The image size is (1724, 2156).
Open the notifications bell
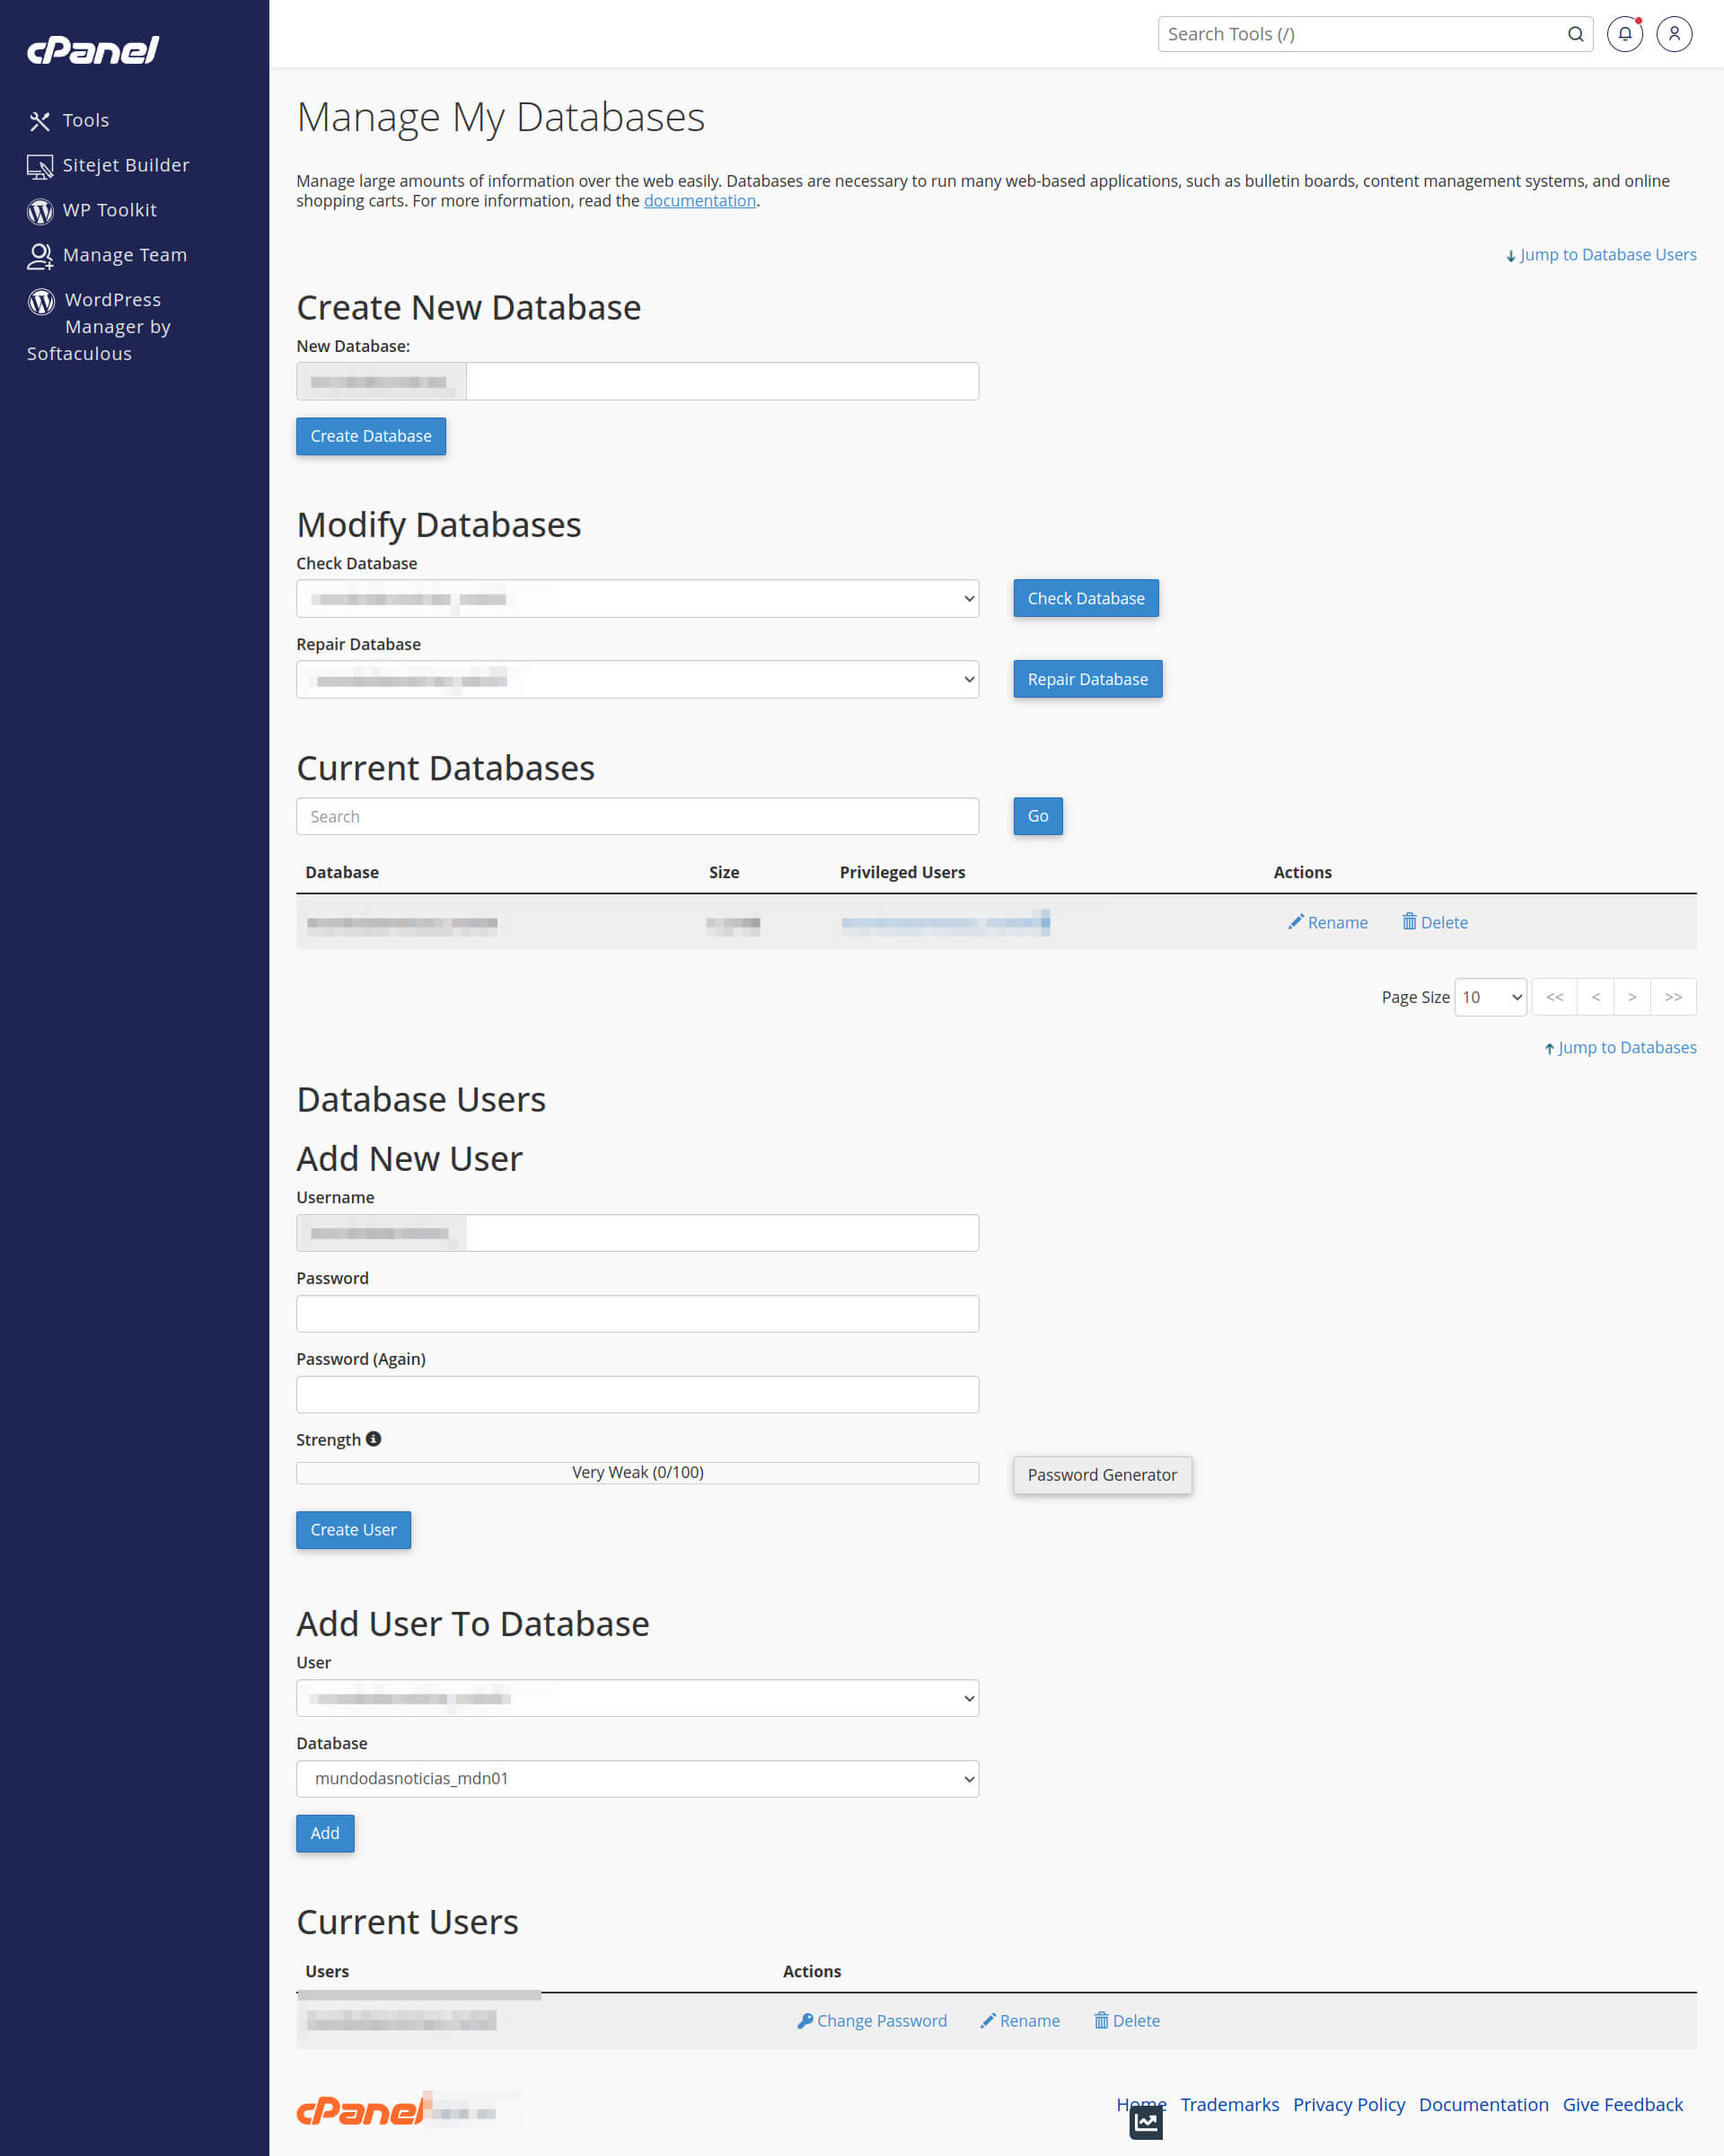[1624, 33]
